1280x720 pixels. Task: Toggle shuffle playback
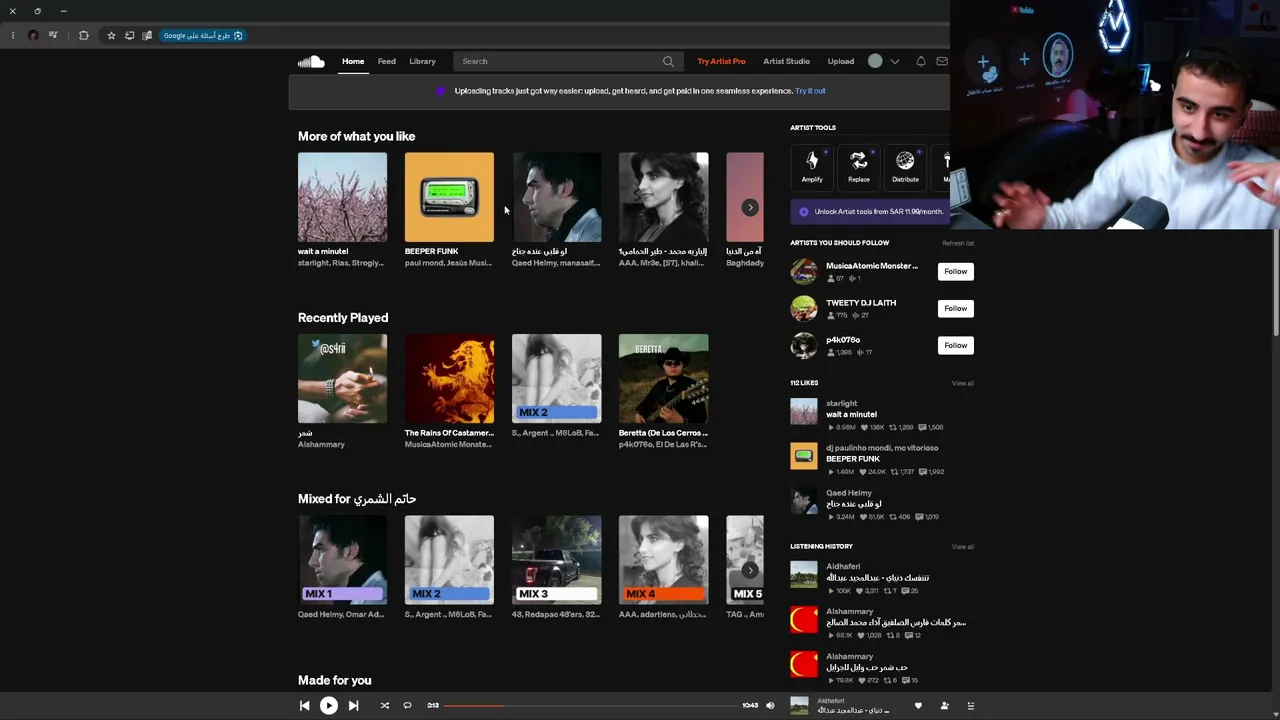pos(384,706)
